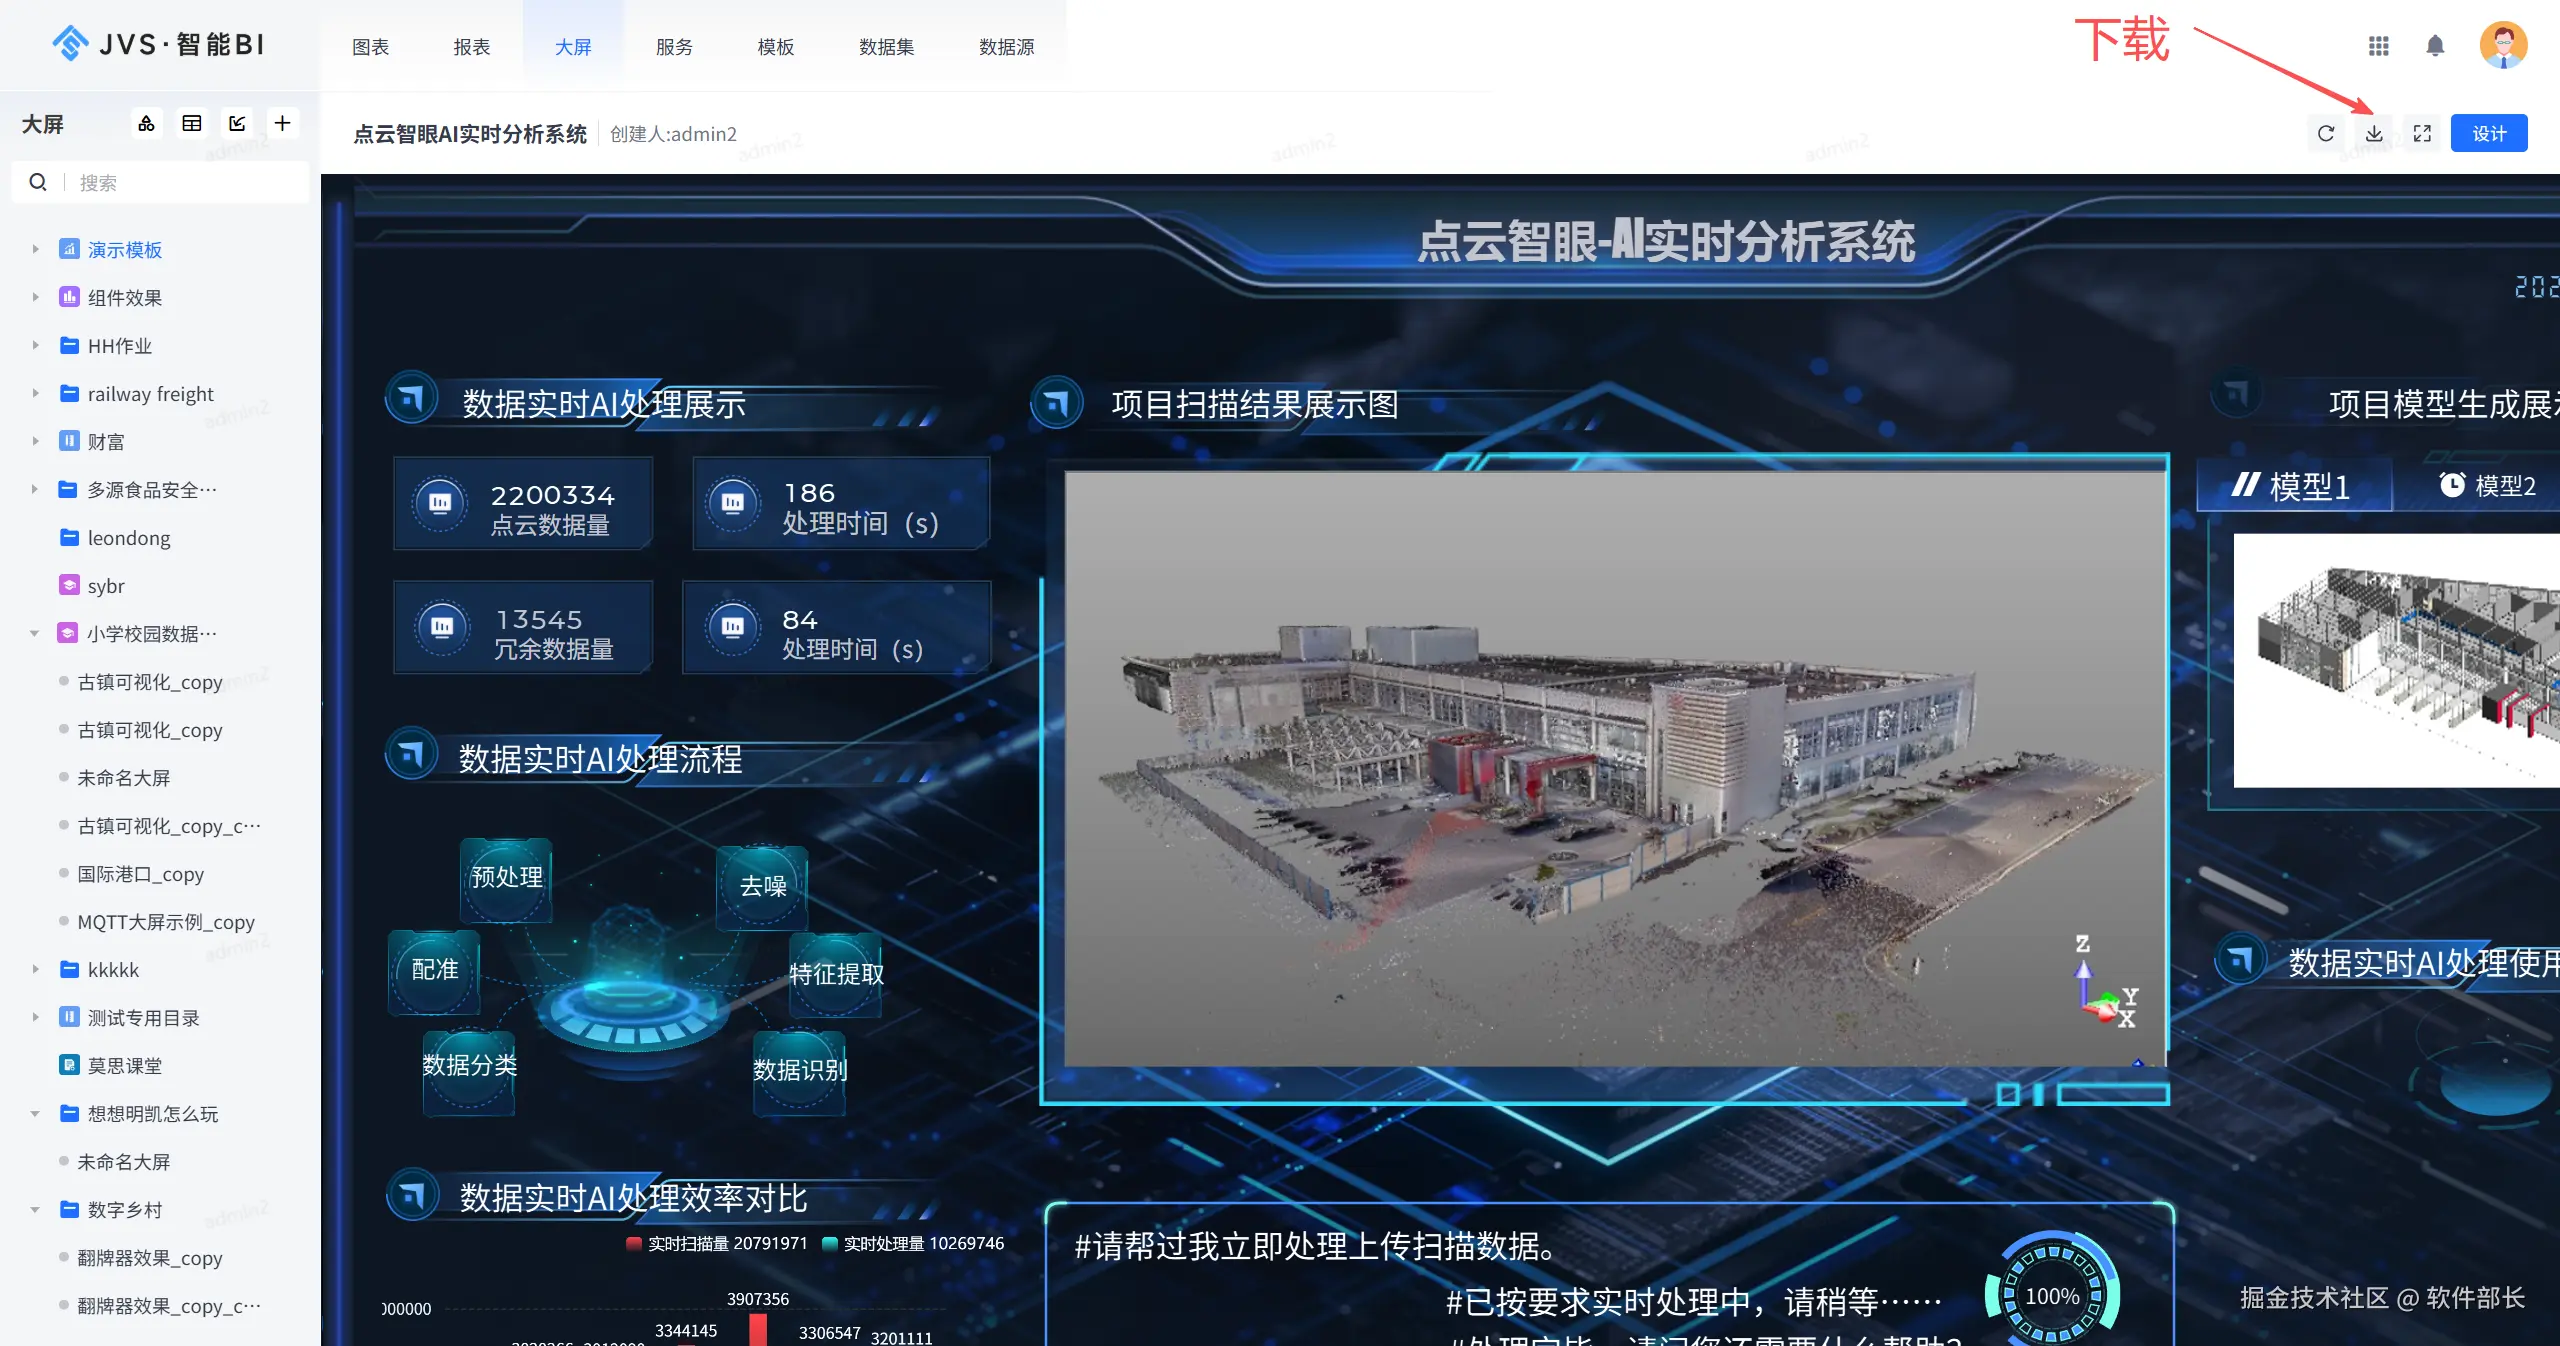Viewport: 2560px width, 1346px height.
Task: Switch to the 模型2 tab
Action: tap(2488, 486)
